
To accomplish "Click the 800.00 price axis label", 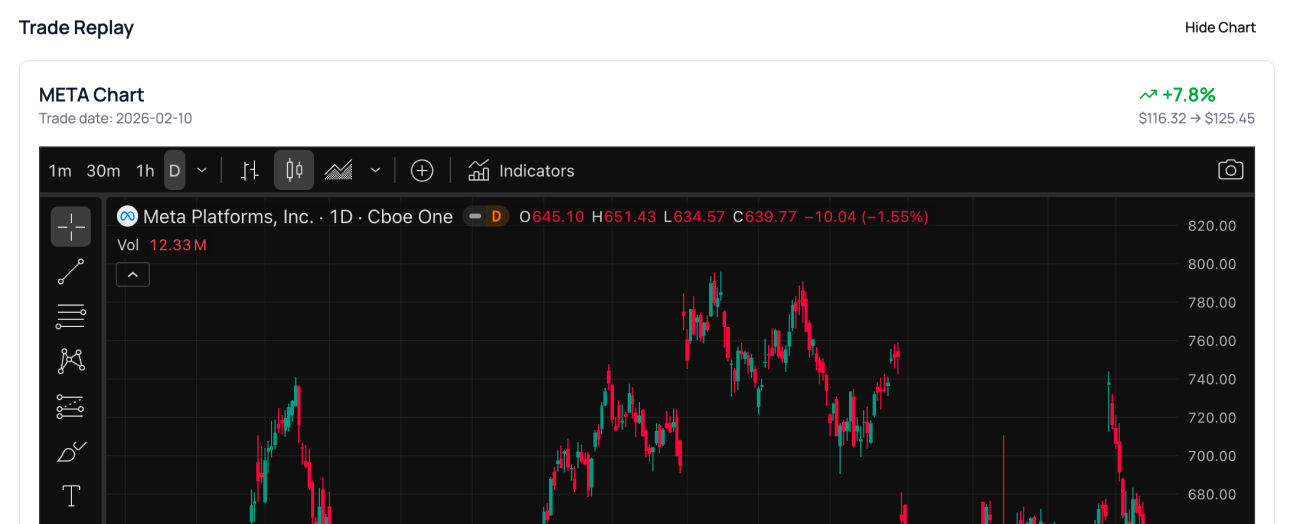I will [x=1212, y=265].
